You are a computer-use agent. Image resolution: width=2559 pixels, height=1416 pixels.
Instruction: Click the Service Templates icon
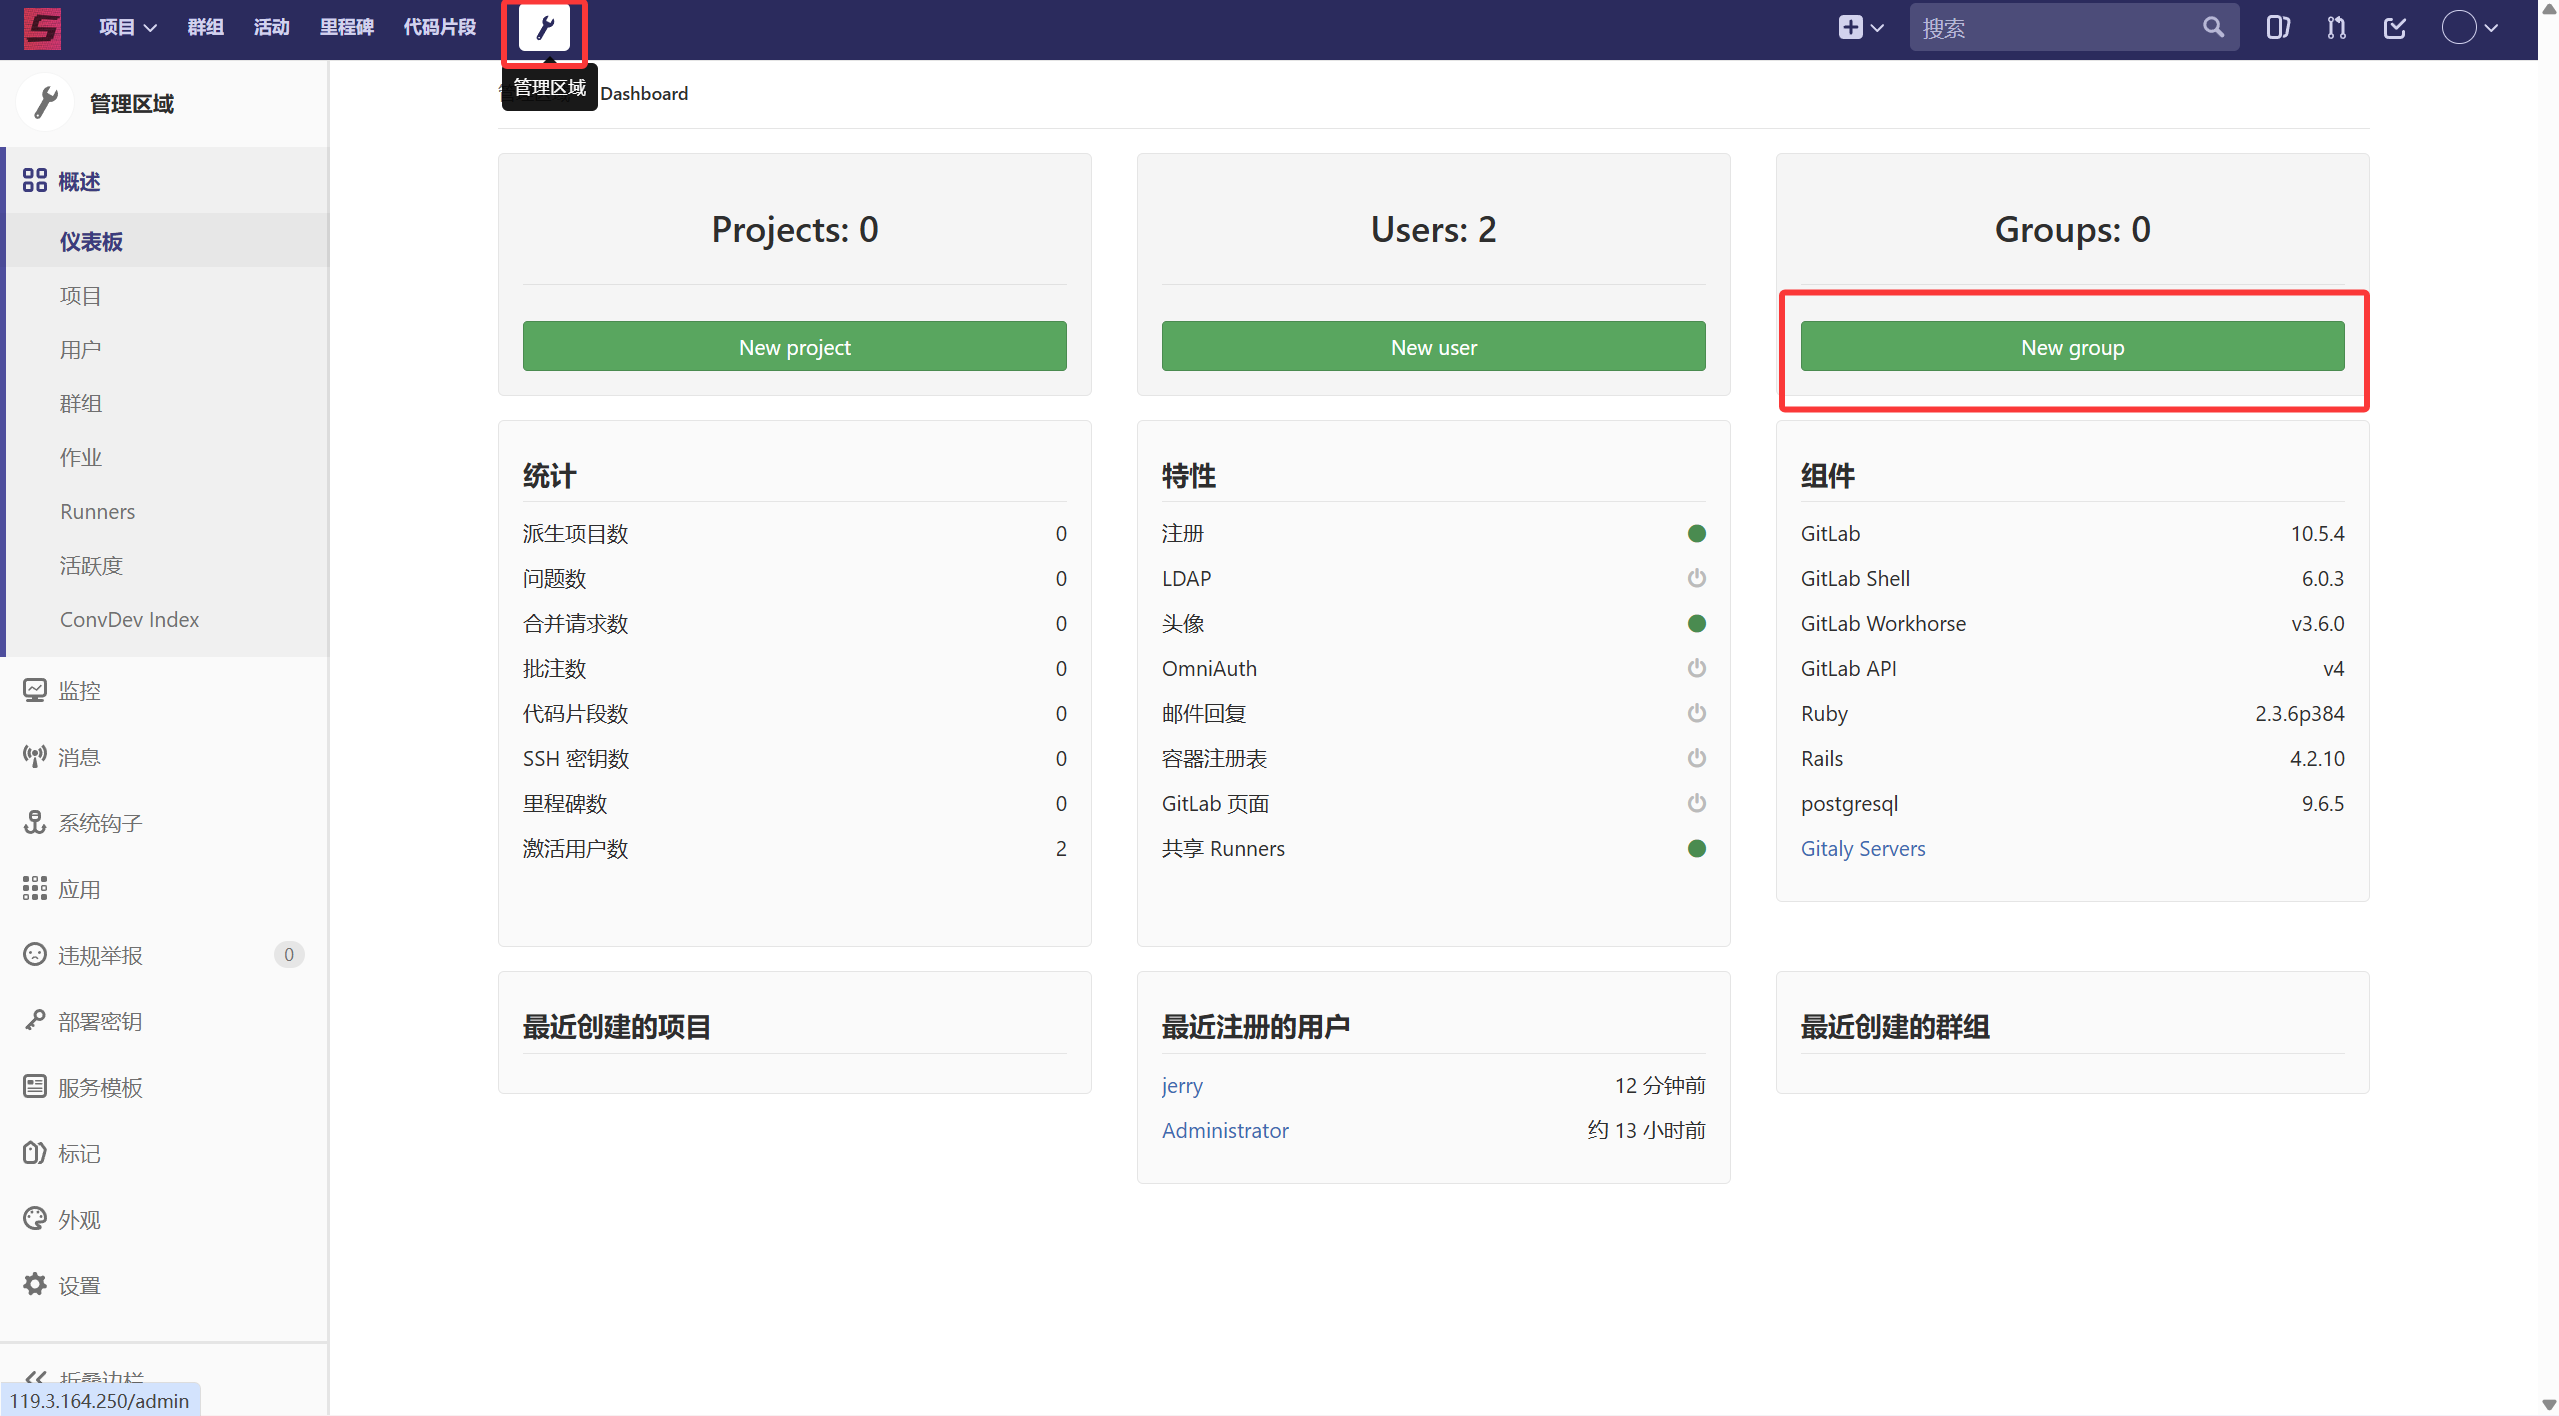click(35, 1086)
